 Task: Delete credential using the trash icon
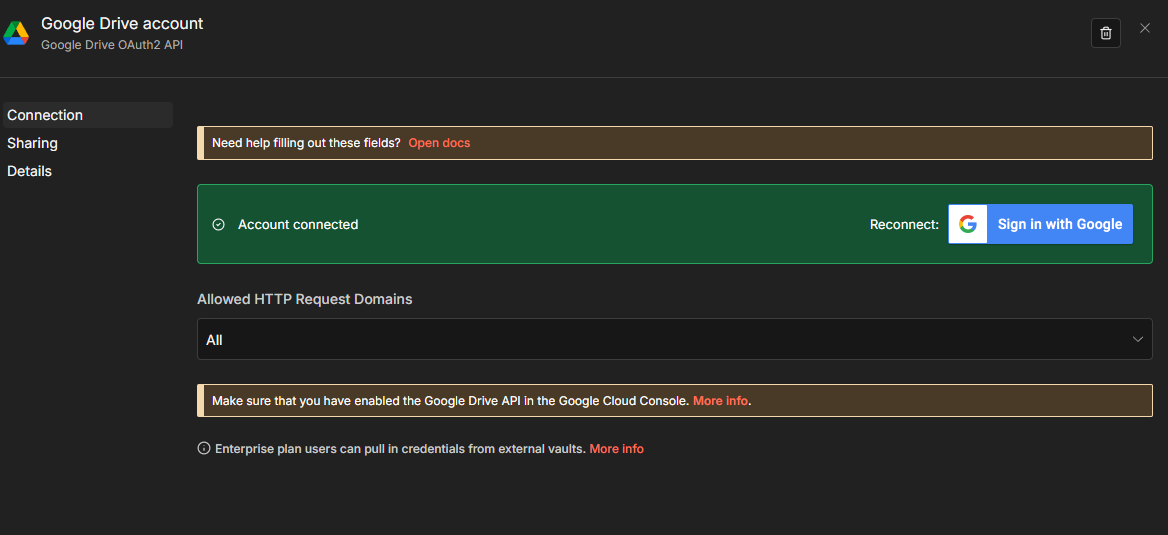tap(1105, 33)
